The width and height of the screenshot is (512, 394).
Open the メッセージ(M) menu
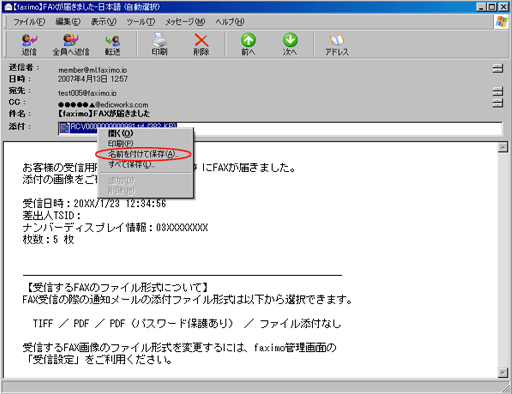coord(185,22)
